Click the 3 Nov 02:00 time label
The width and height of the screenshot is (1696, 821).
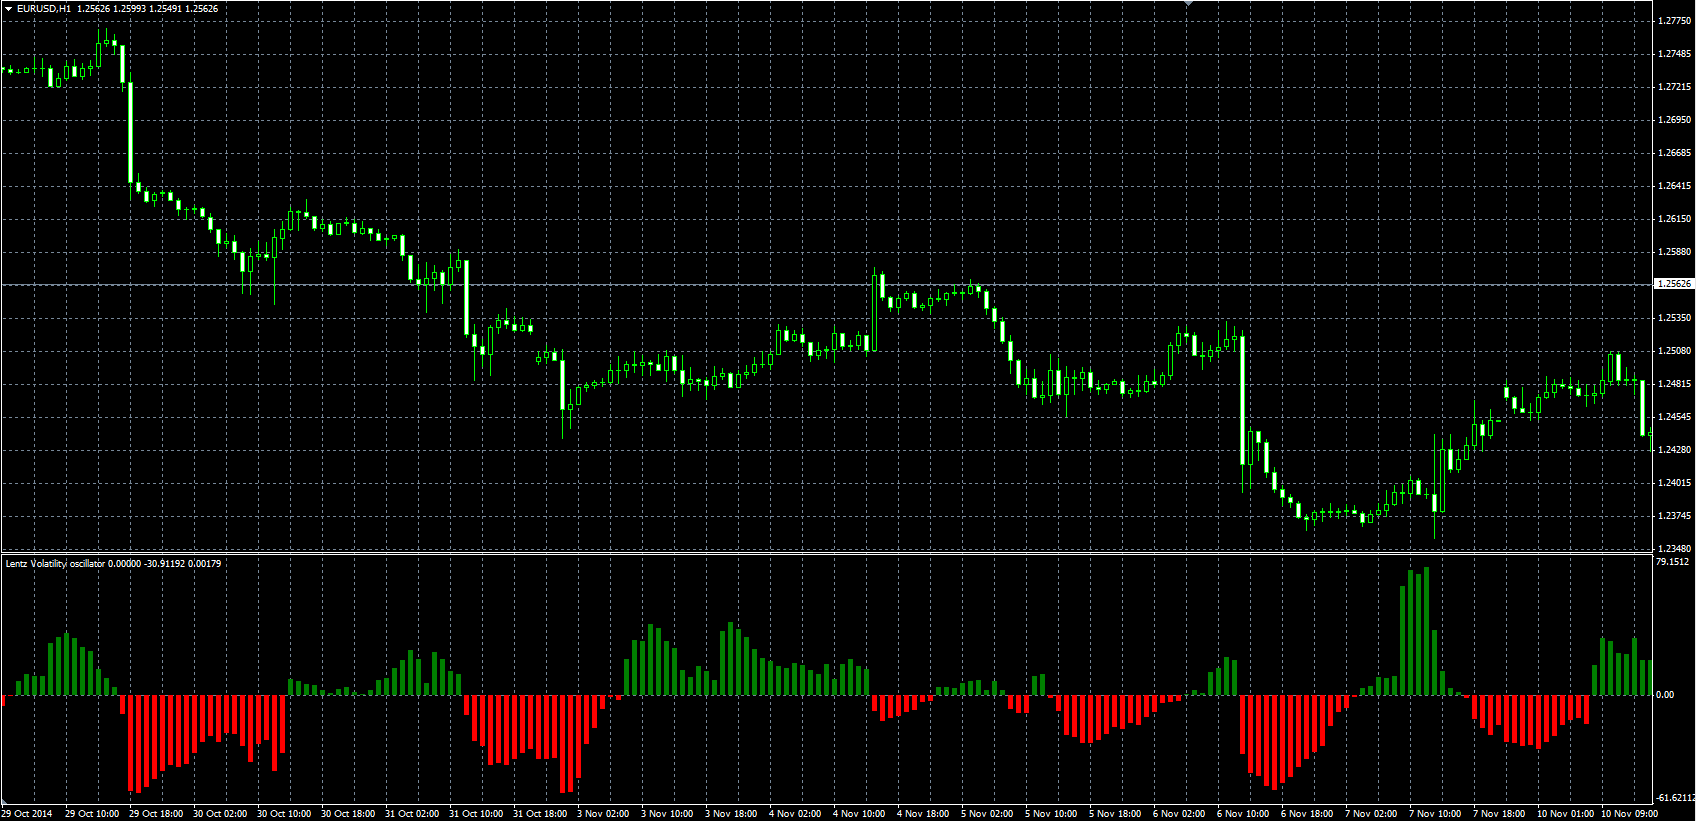[x=603, y=814]
